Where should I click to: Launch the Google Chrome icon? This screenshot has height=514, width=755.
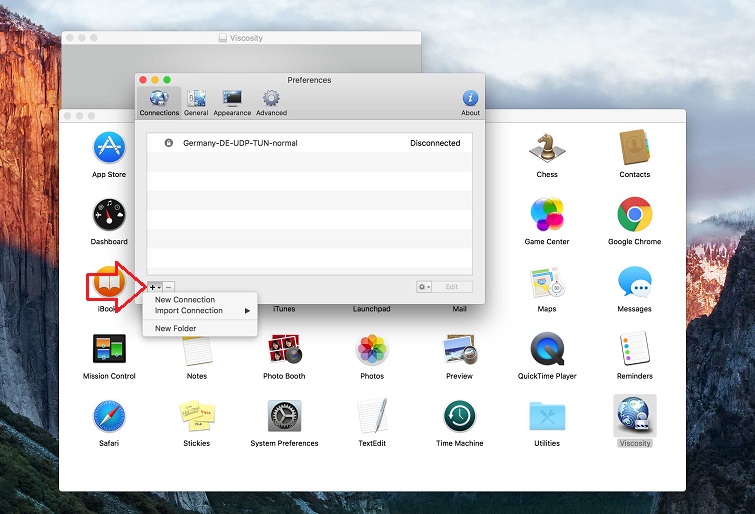tap(635, 214)
